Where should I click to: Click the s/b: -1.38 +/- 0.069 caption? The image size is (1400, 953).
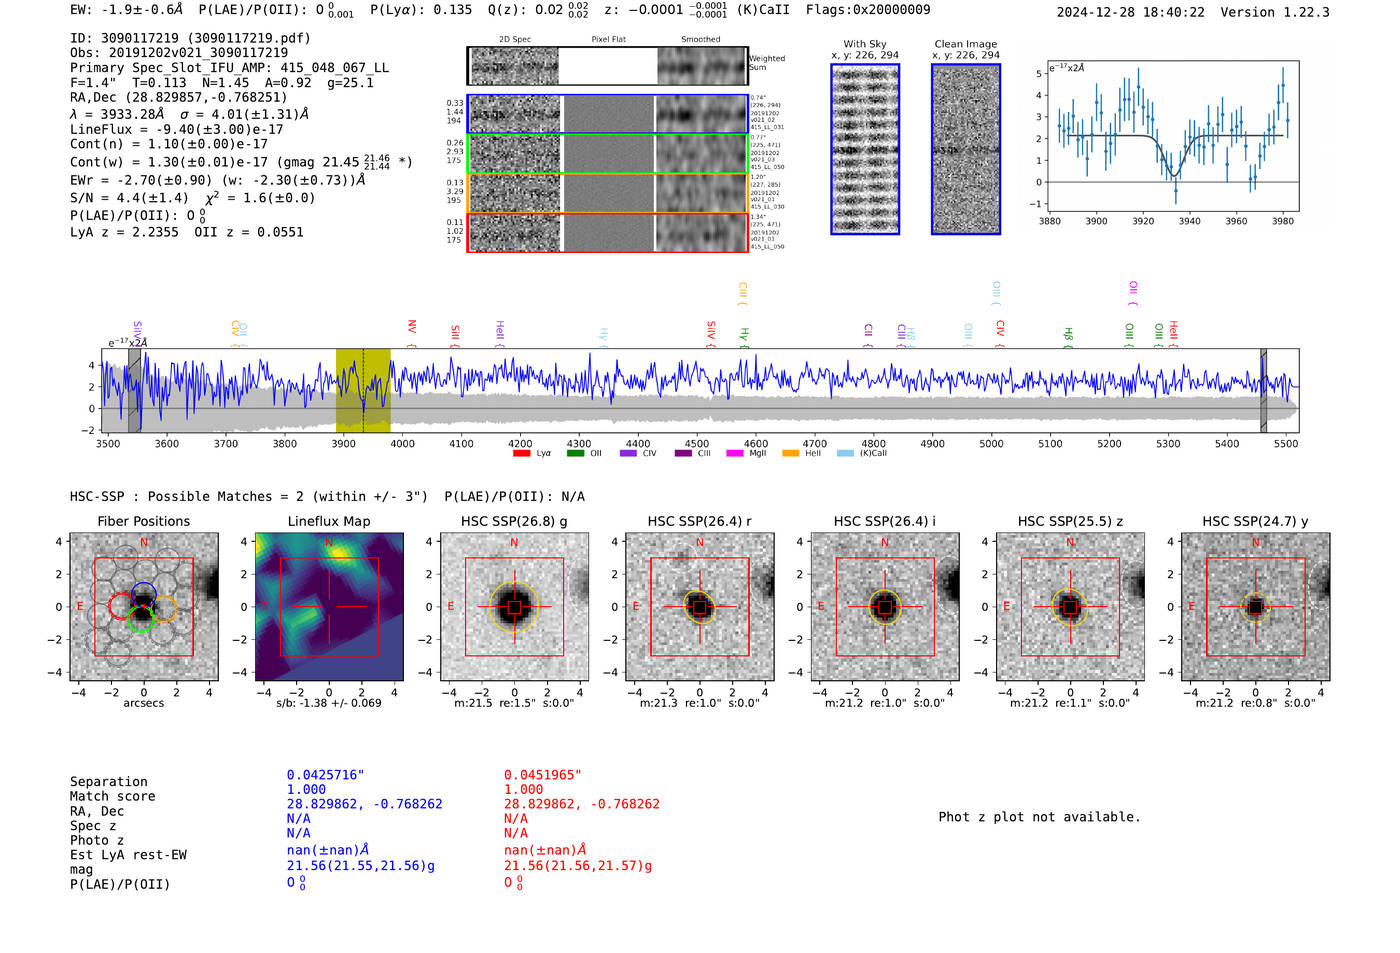[329, 703]
